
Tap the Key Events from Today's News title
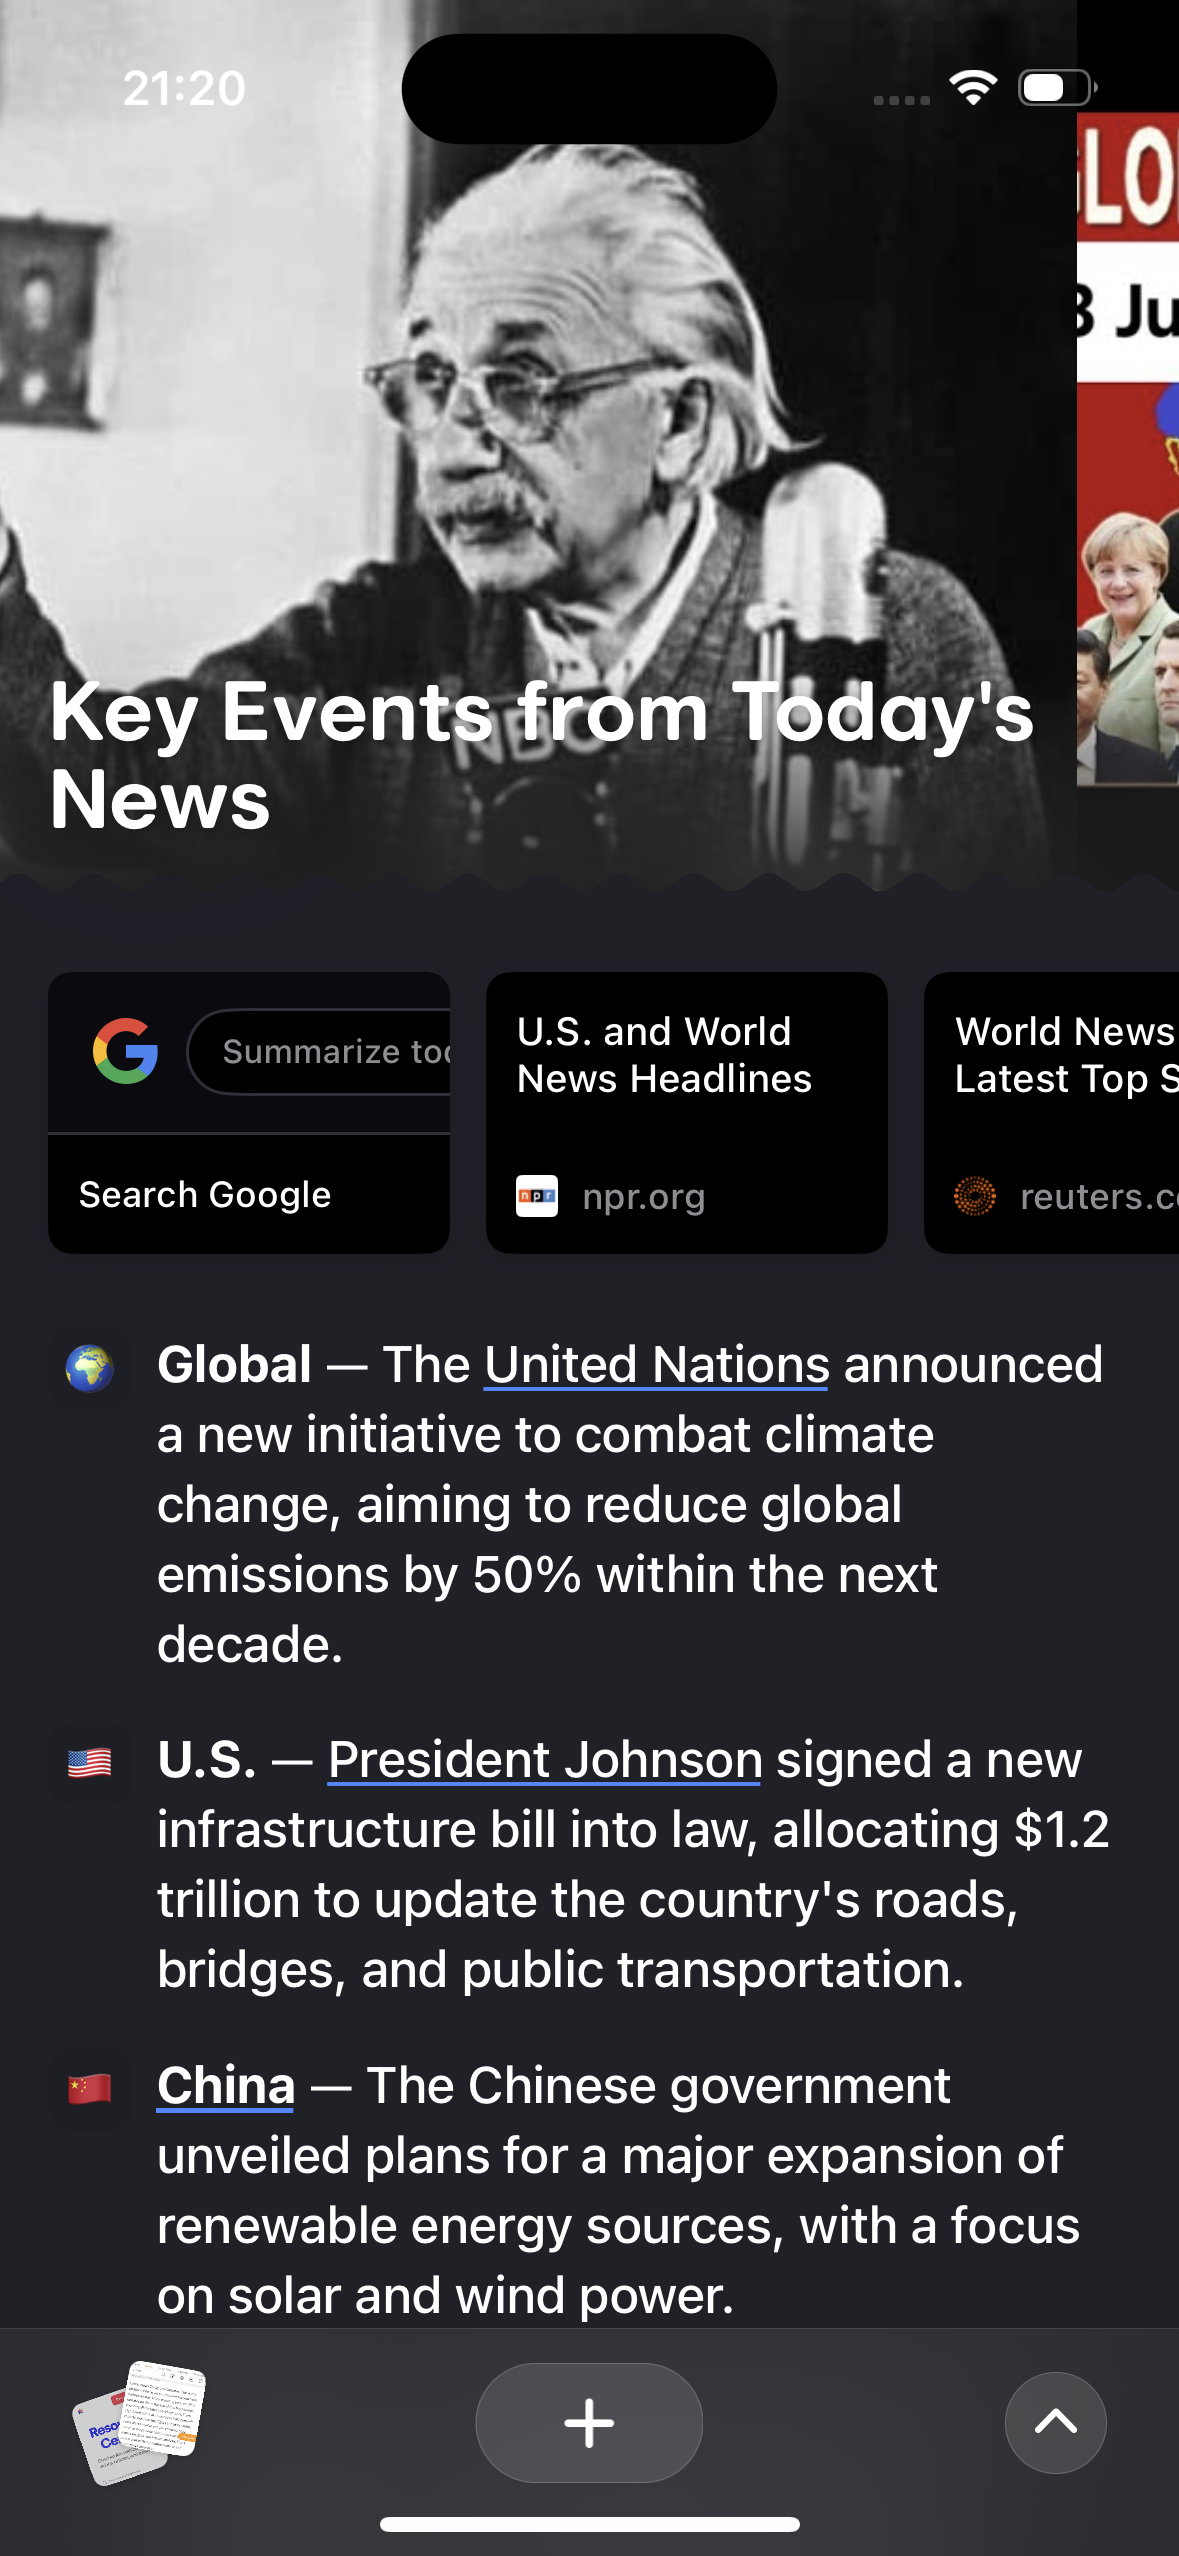(x=540, y=756)
